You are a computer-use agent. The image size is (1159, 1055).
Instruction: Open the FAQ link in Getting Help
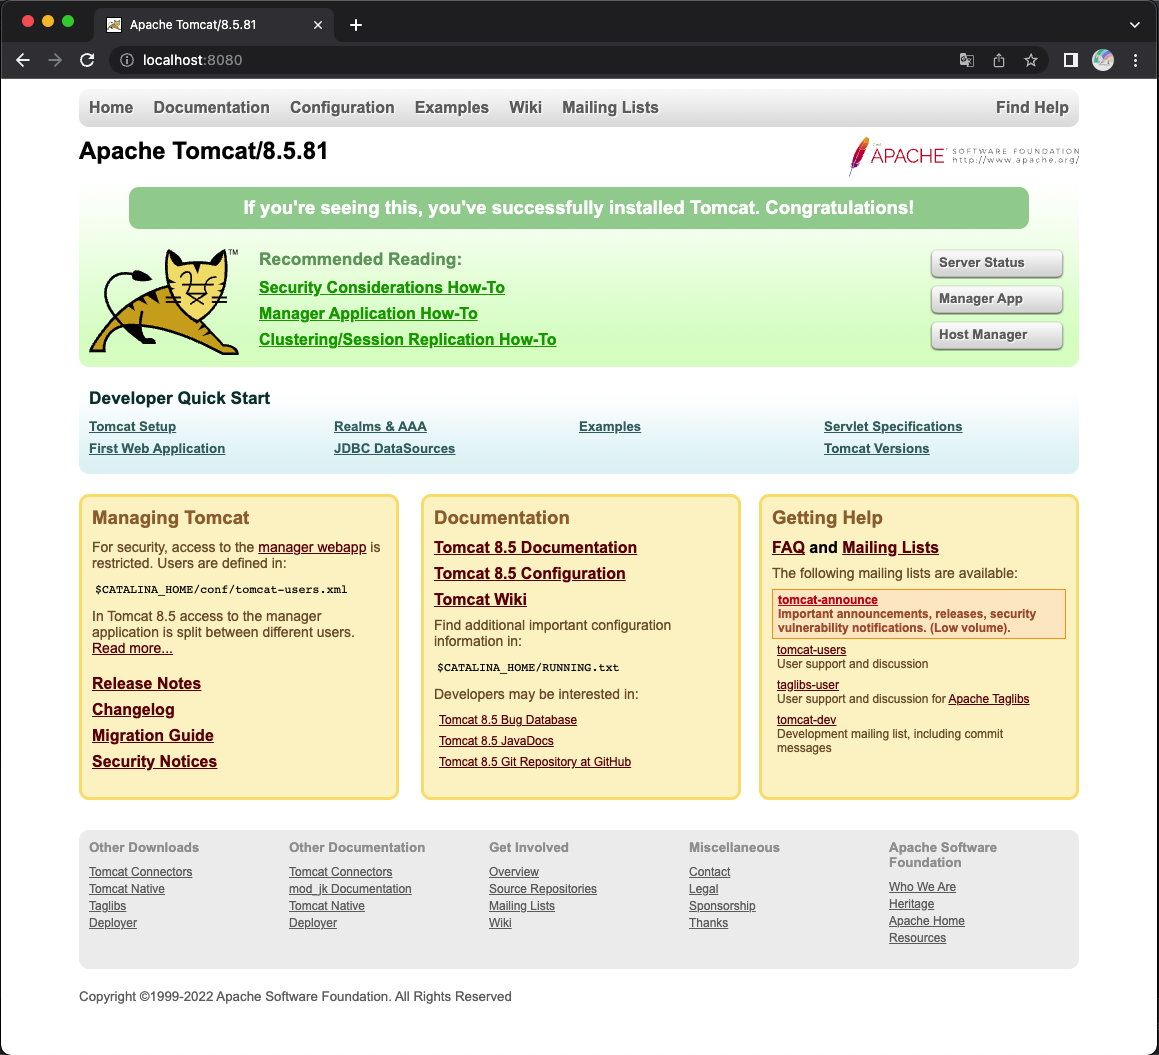point(788,548)
